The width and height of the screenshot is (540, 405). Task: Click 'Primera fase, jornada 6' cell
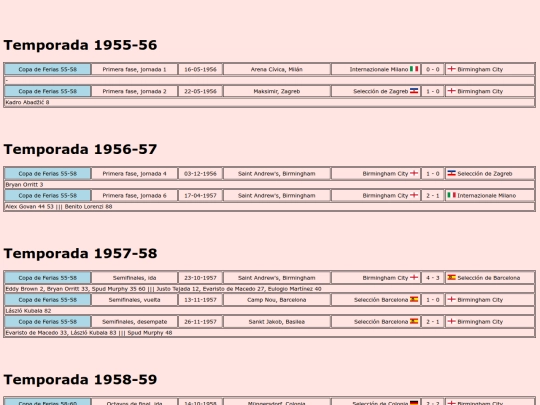[x=135, y=196]
